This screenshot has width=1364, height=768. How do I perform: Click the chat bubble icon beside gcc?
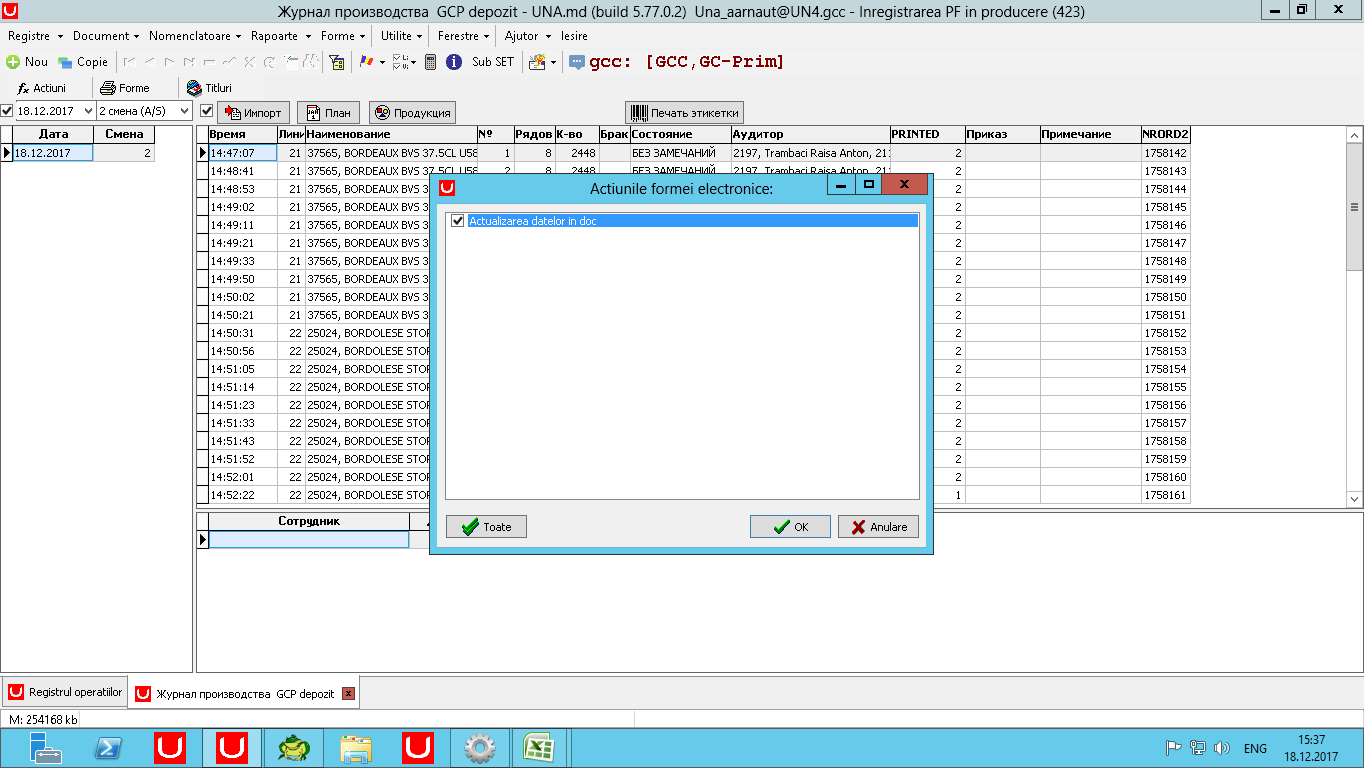[577, 62]
